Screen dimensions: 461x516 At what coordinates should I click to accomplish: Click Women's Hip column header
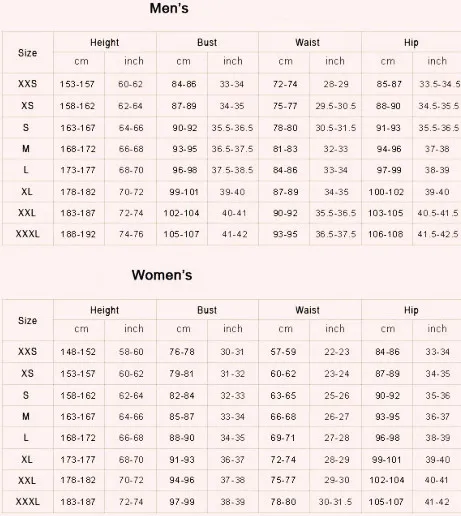(x=411, y=310)
